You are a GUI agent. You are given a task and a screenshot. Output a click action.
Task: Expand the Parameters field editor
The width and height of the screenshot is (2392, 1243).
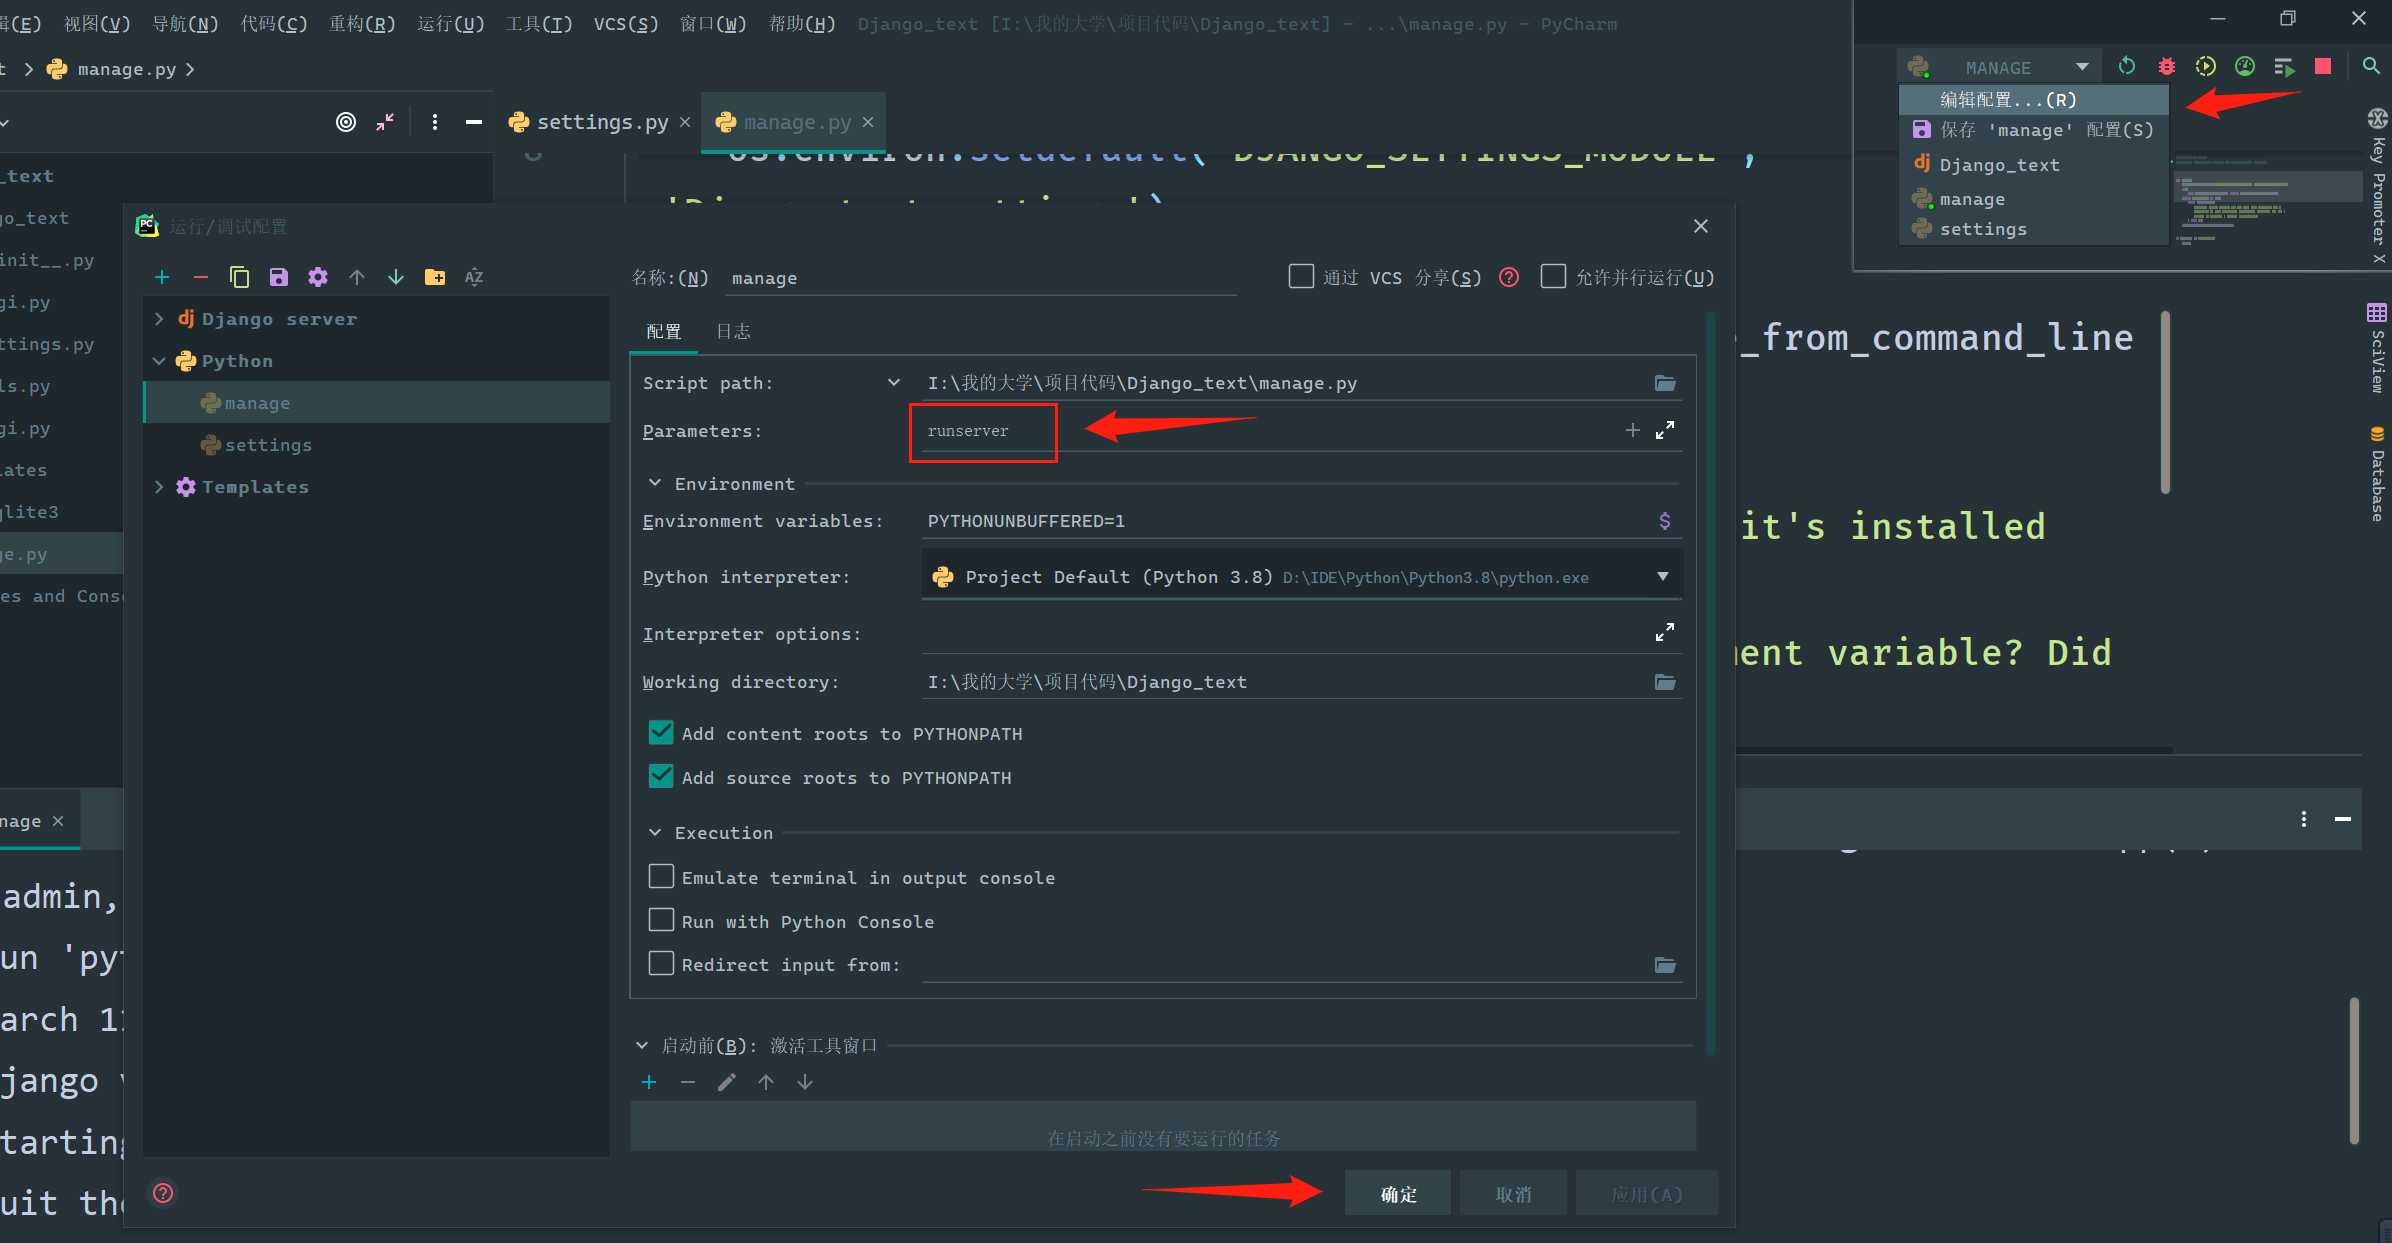pyautogui.click(x=1665, y=430)
